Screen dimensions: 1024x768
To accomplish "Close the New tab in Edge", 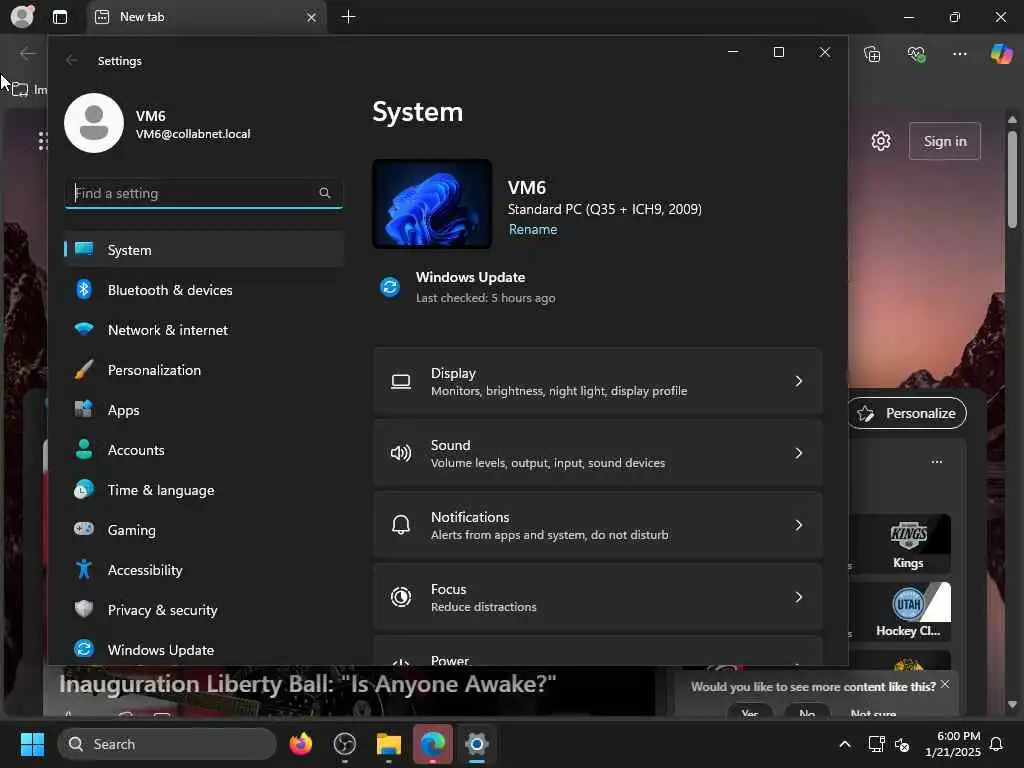I will 312,17.
